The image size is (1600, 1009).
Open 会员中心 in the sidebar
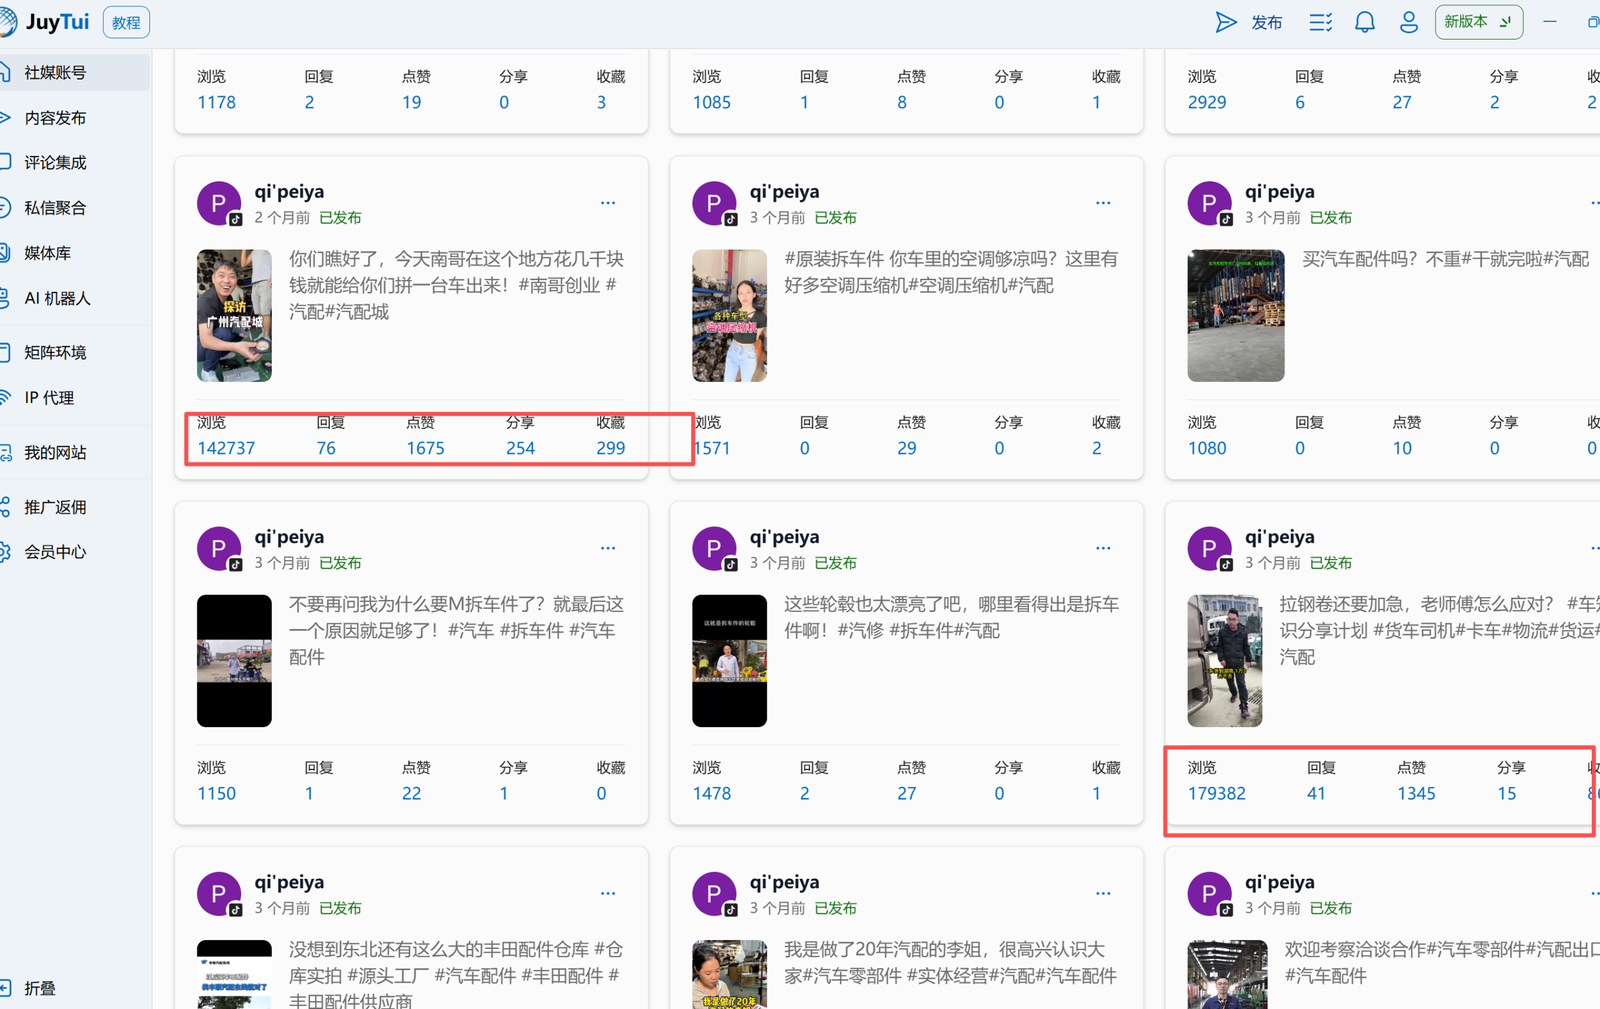click(x=56, y=552)
